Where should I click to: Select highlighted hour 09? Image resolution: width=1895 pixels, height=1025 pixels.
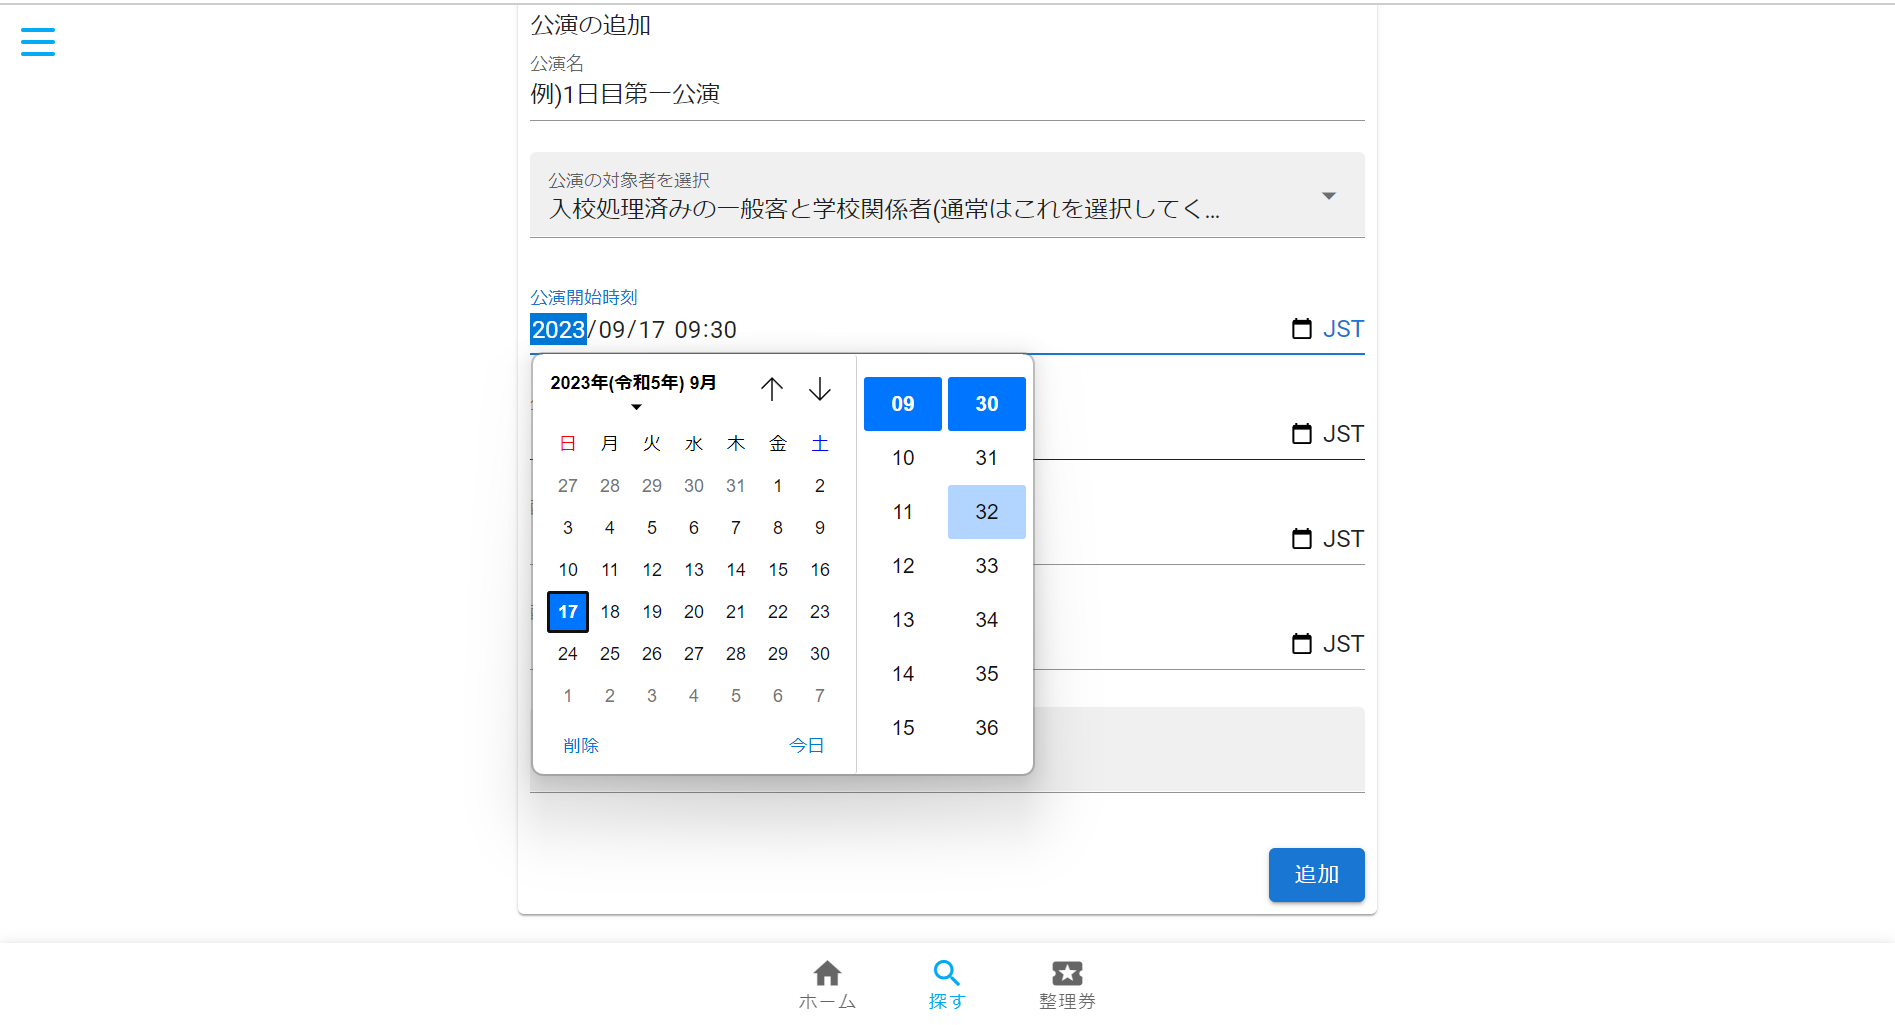coord(903,404)
